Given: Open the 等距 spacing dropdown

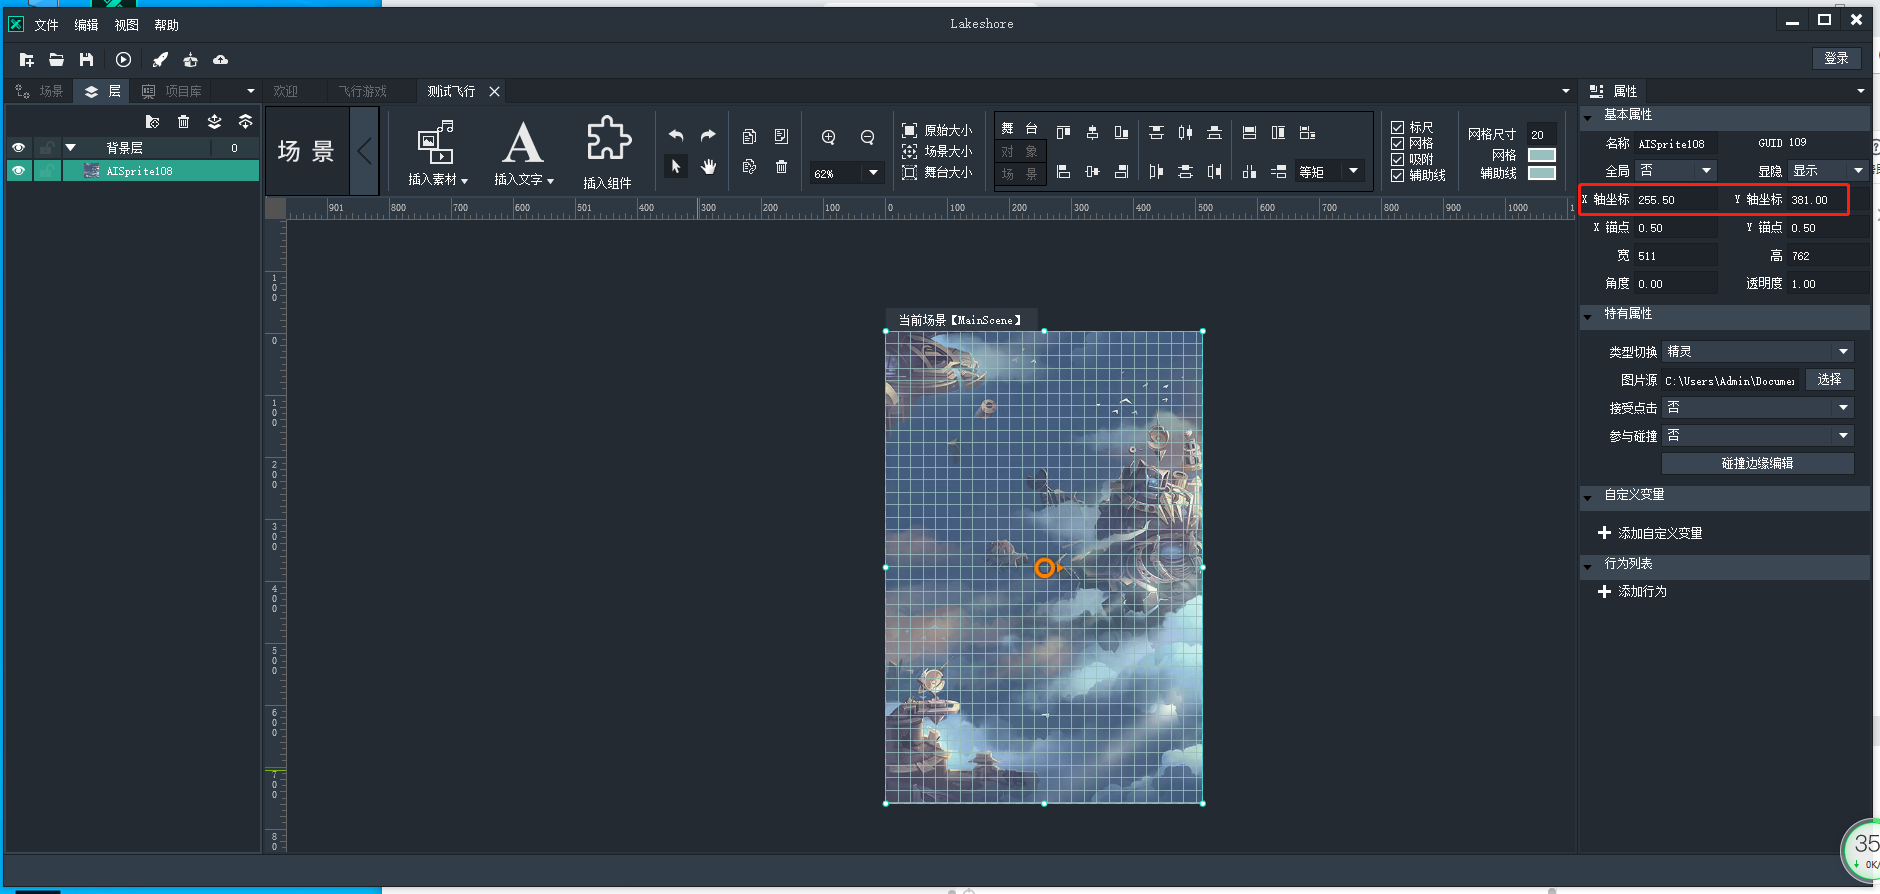Looking at the screenshot, I should tap(1353, 171).
